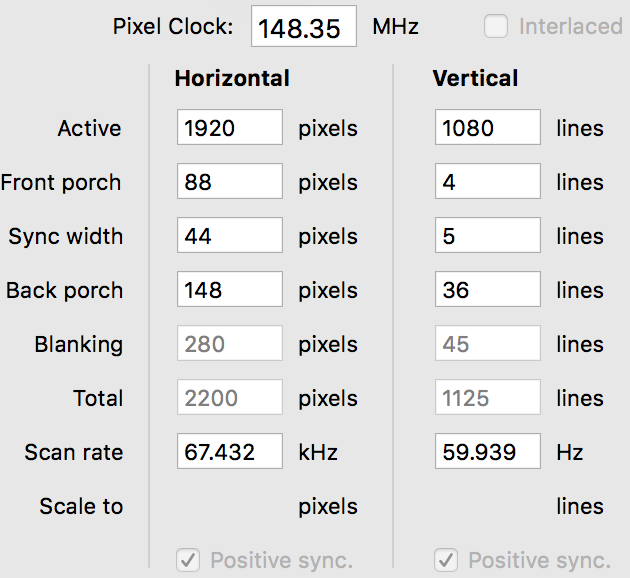Edit the horizontal Sync width field
Viewport: 630px width, 578px height.
[230, 236]
